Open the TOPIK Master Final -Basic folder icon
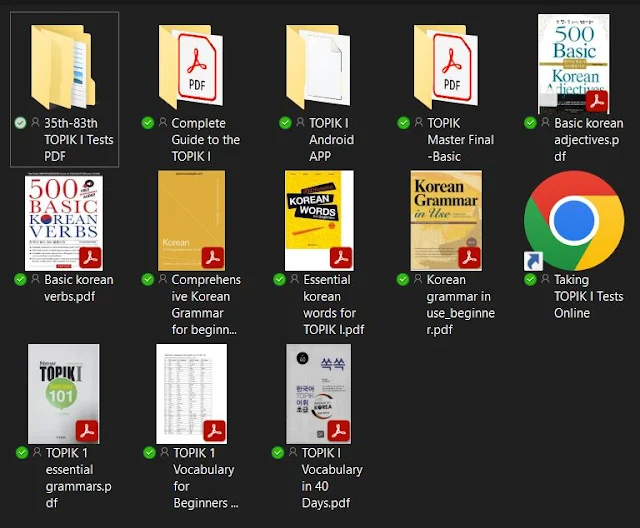This screenshot has height=528, width=640. click(446, 67)
